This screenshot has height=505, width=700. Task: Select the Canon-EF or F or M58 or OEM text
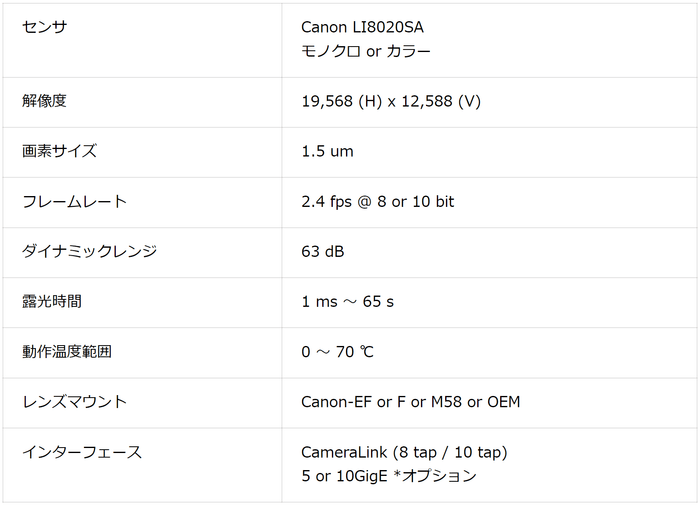[410, 401]
